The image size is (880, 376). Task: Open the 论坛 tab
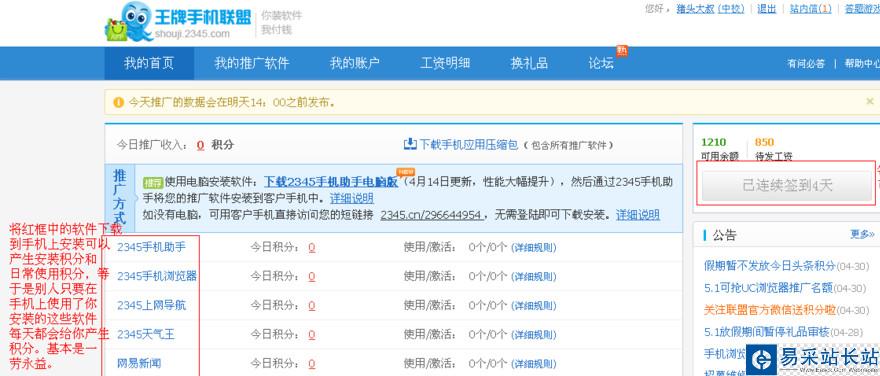(x=601, y=63)
